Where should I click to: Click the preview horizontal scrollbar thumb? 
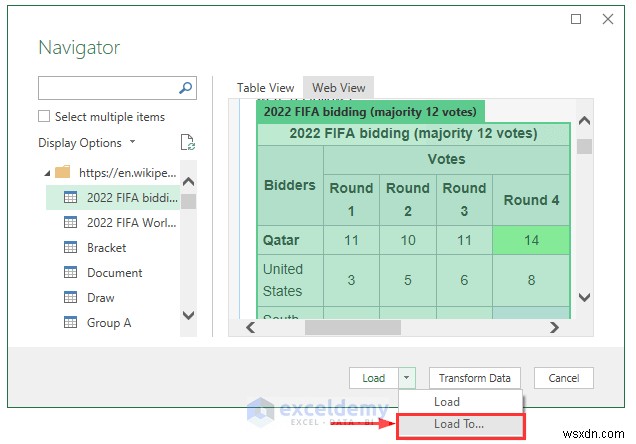click(x=353, y=327)
